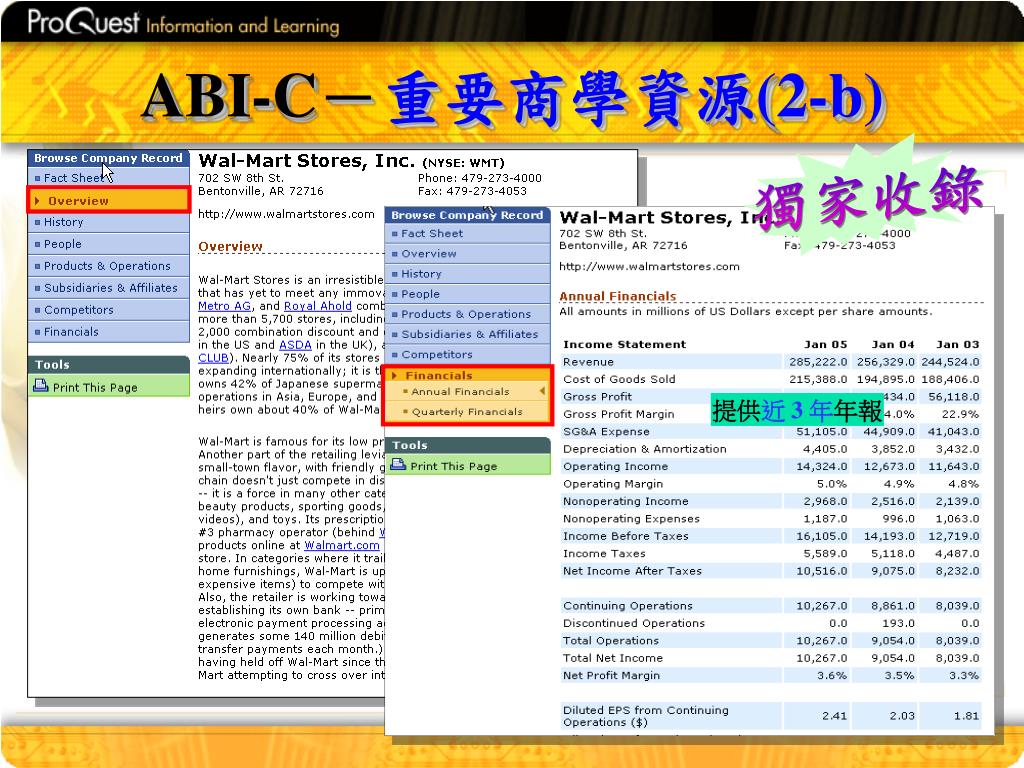Click the Overview row's arrow marker, left sidebar
The width and height of the screenshot is (1024, 768).
(37, 201)
